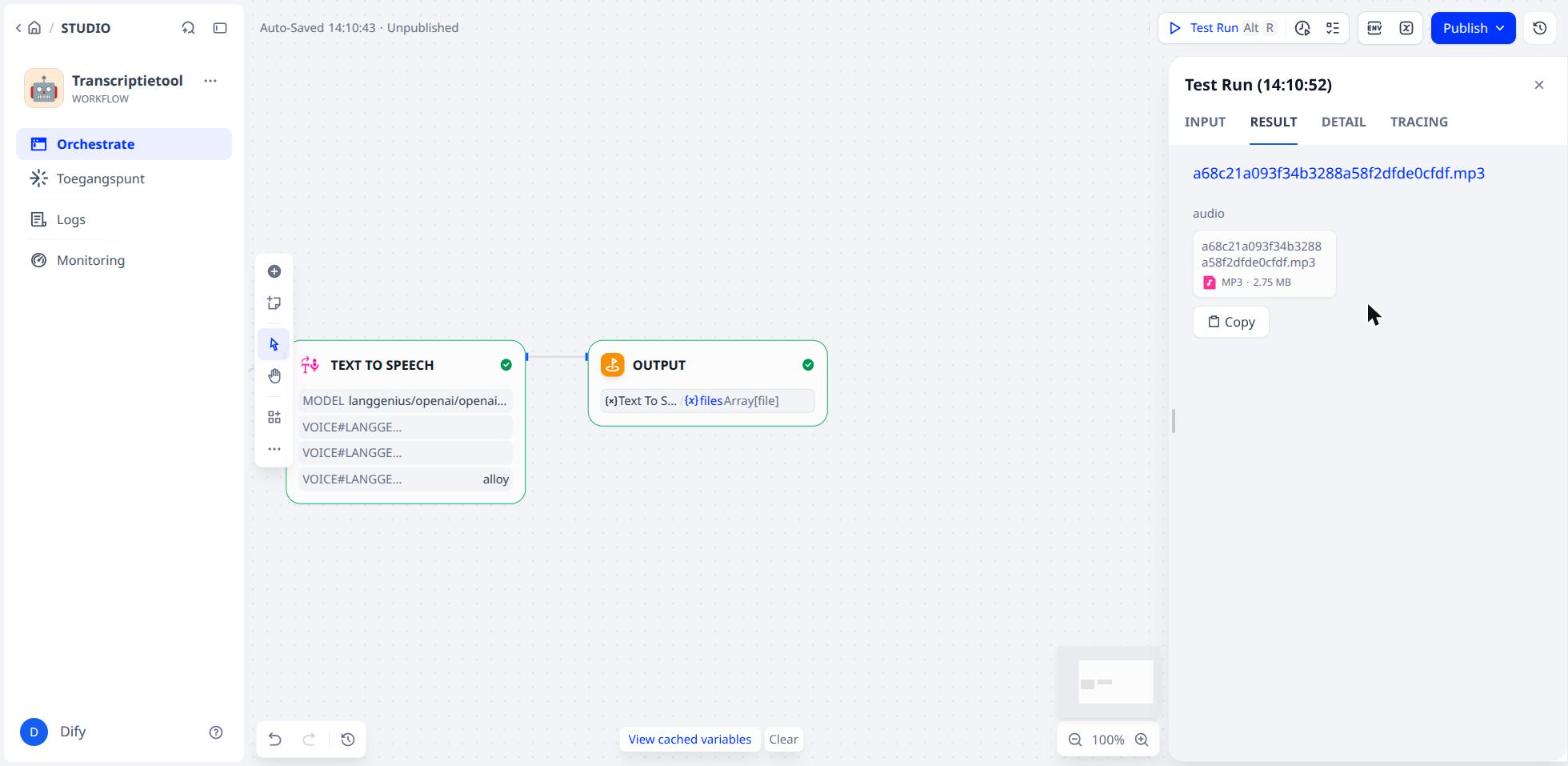Switch to the TRACING tab
Image resolution: width=1568 pixels, height=766 pixels.
1419,122
